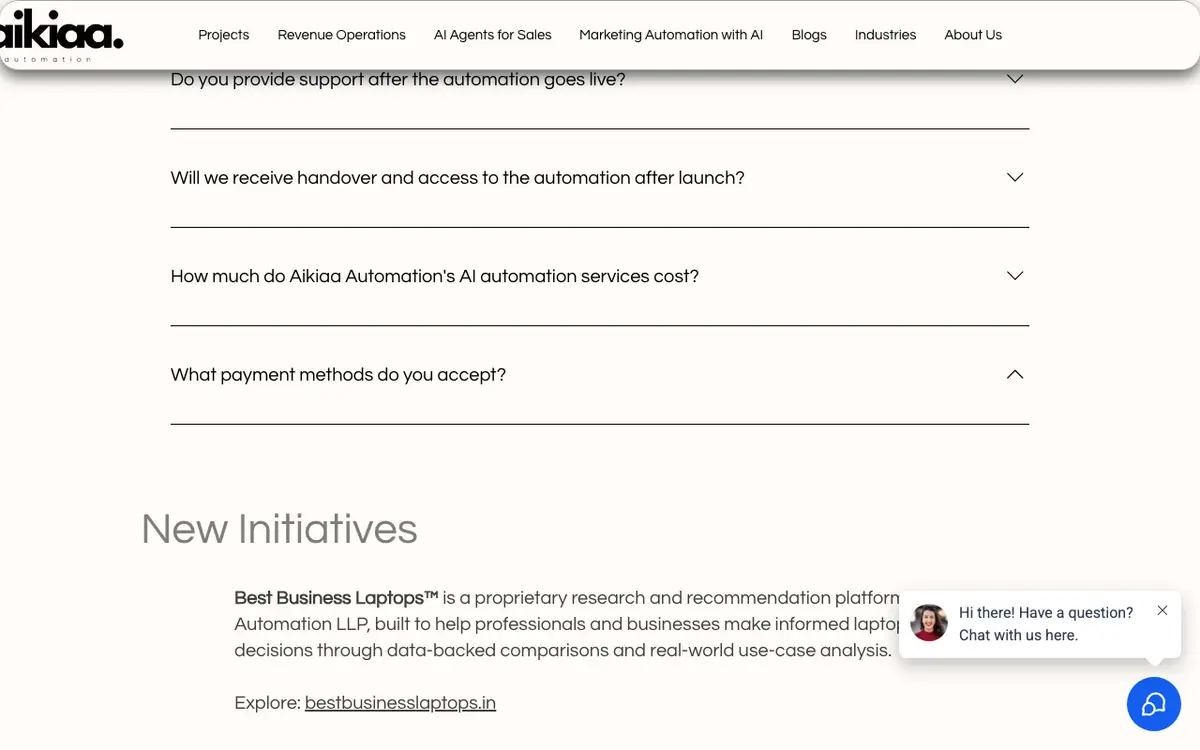Screen dimensions: 1200x750
Task: Go to AI Agents for Sales
Action: point(493,35)
